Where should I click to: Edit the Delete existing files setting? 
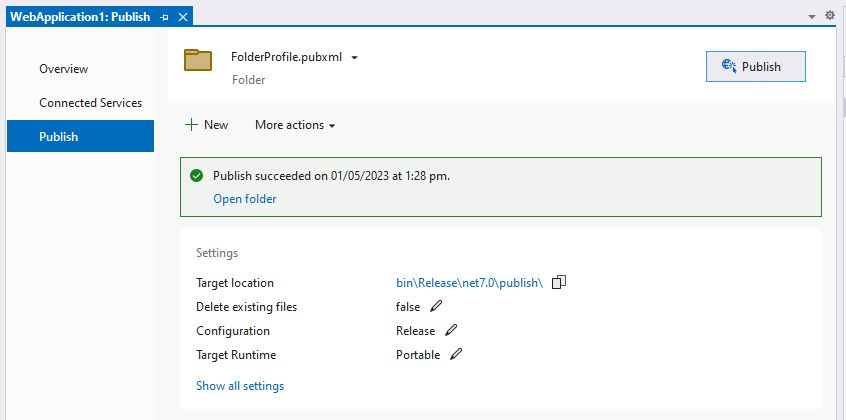pyautogui.click(x=436, y=306)
